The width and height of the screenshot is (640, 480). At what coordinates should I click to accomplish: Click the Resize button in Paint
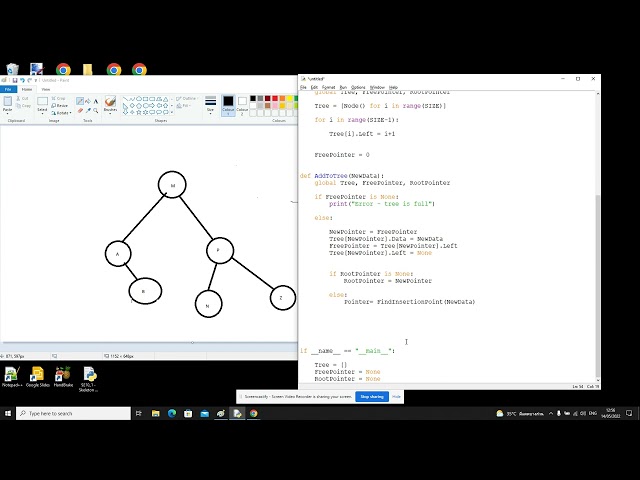60,105
